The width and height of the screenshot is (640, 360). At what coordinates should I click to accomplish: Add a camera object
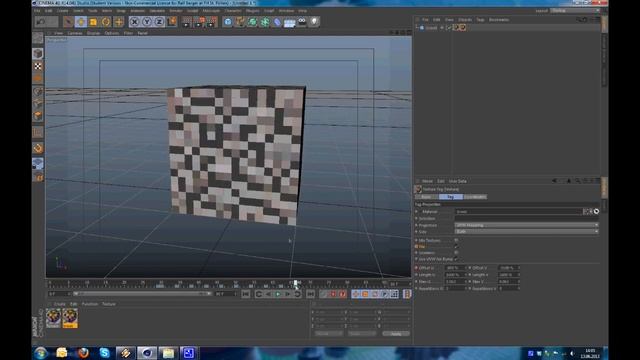coord(302,22)
